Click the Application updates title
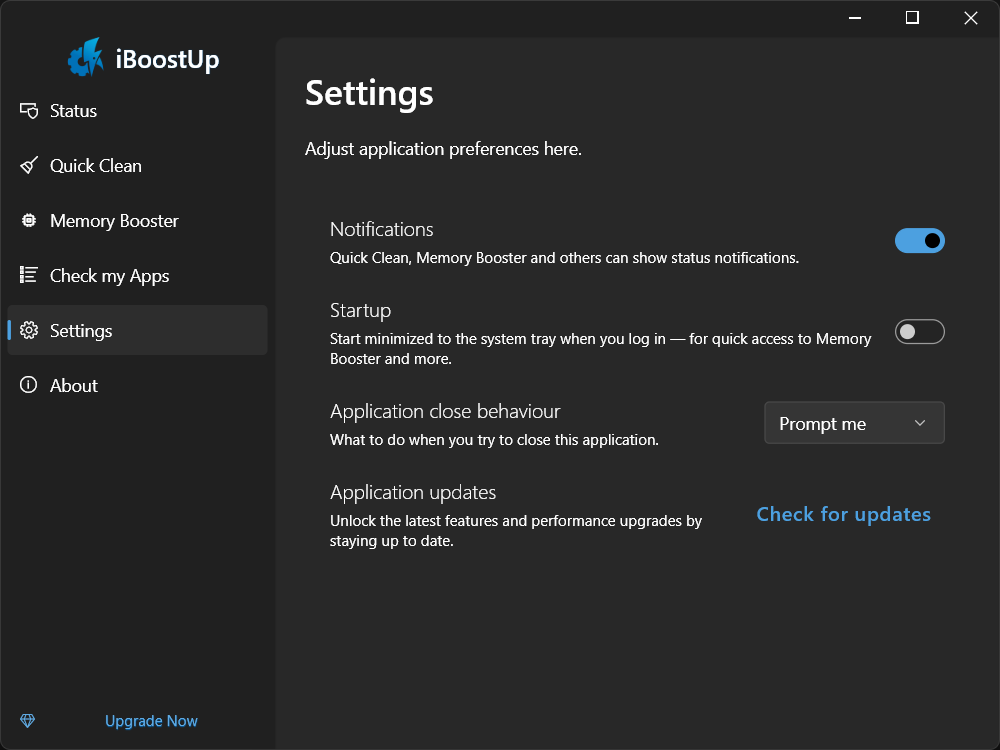 coord(413,492)
